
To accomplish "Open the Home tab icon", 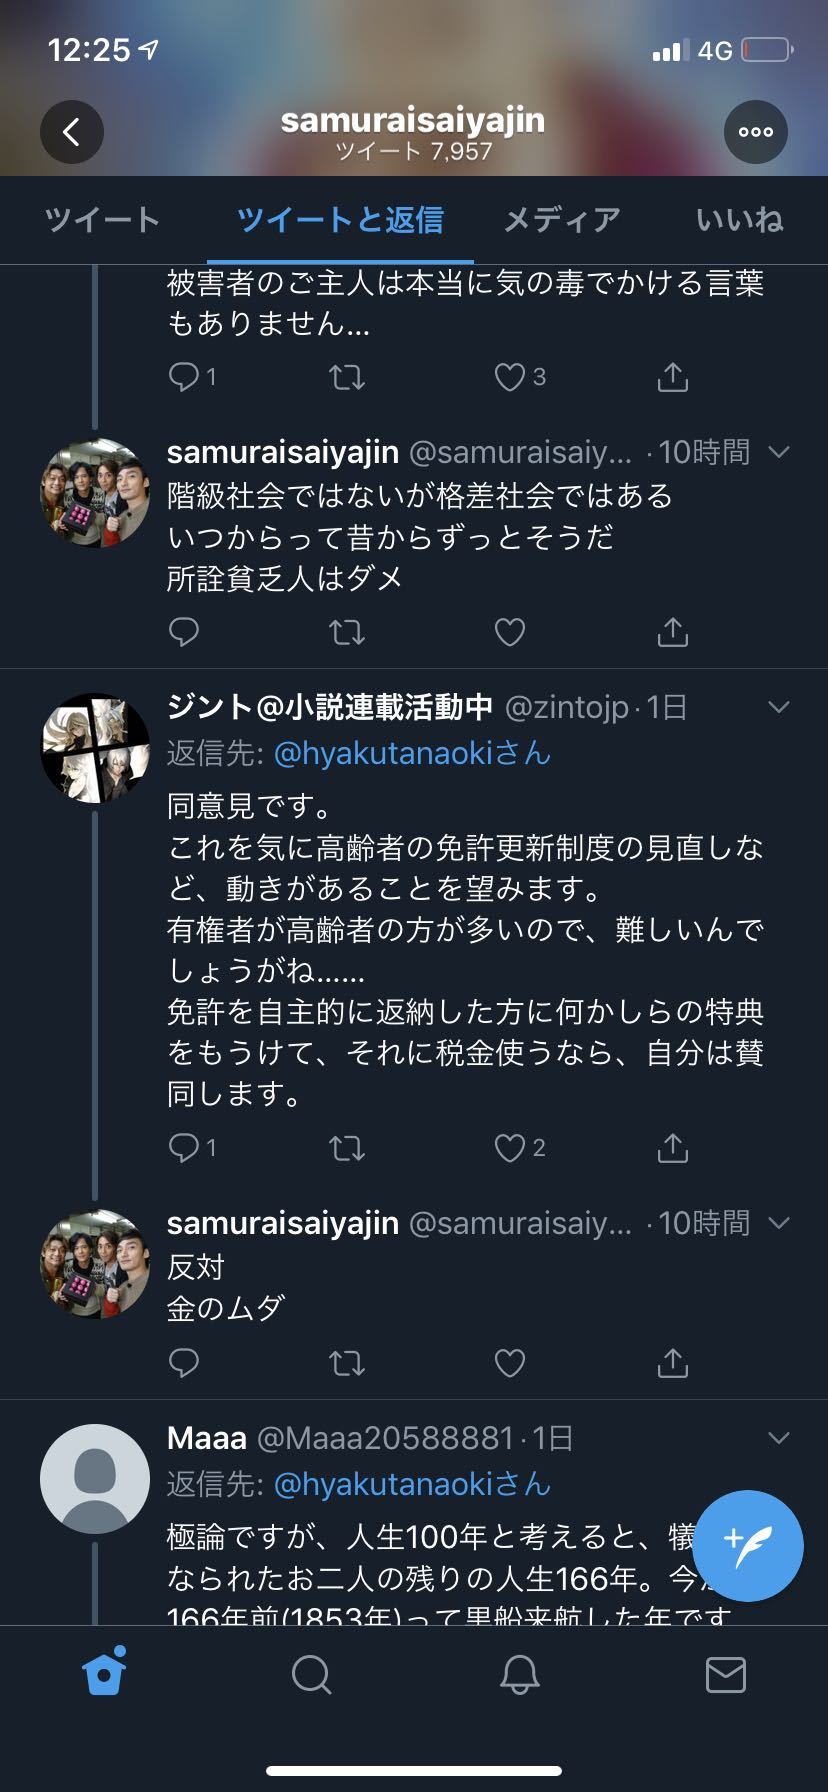I will tap(104, 1673).
